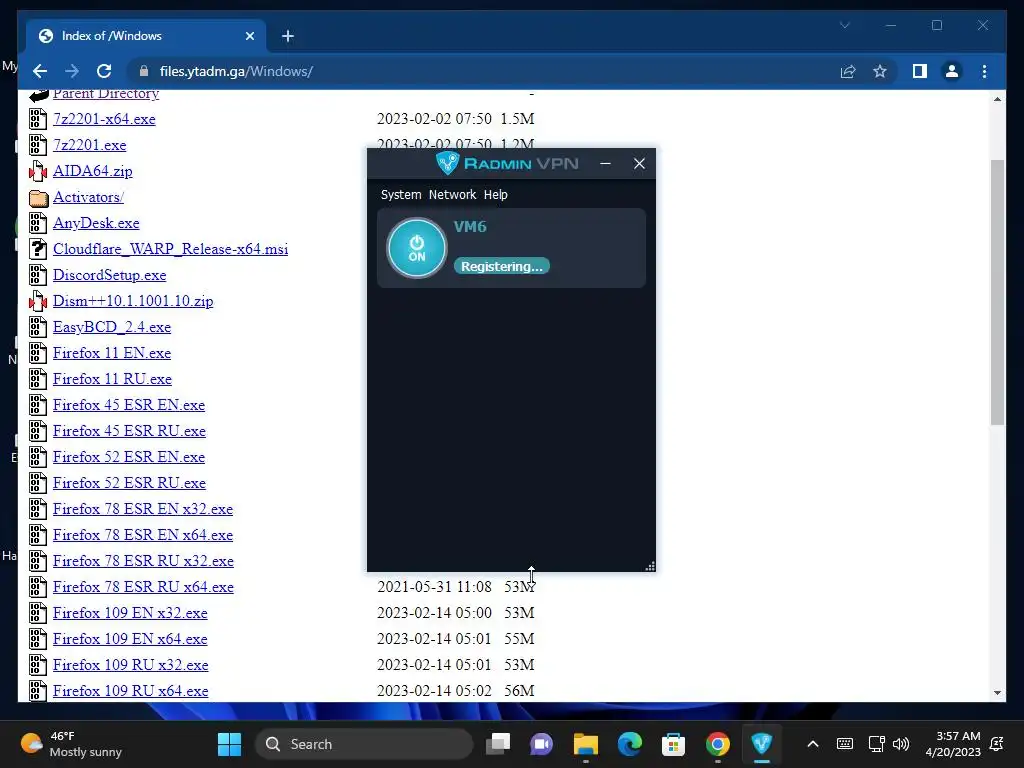
Task: Open the Chrome profile icon
Action: click(952, 71)
